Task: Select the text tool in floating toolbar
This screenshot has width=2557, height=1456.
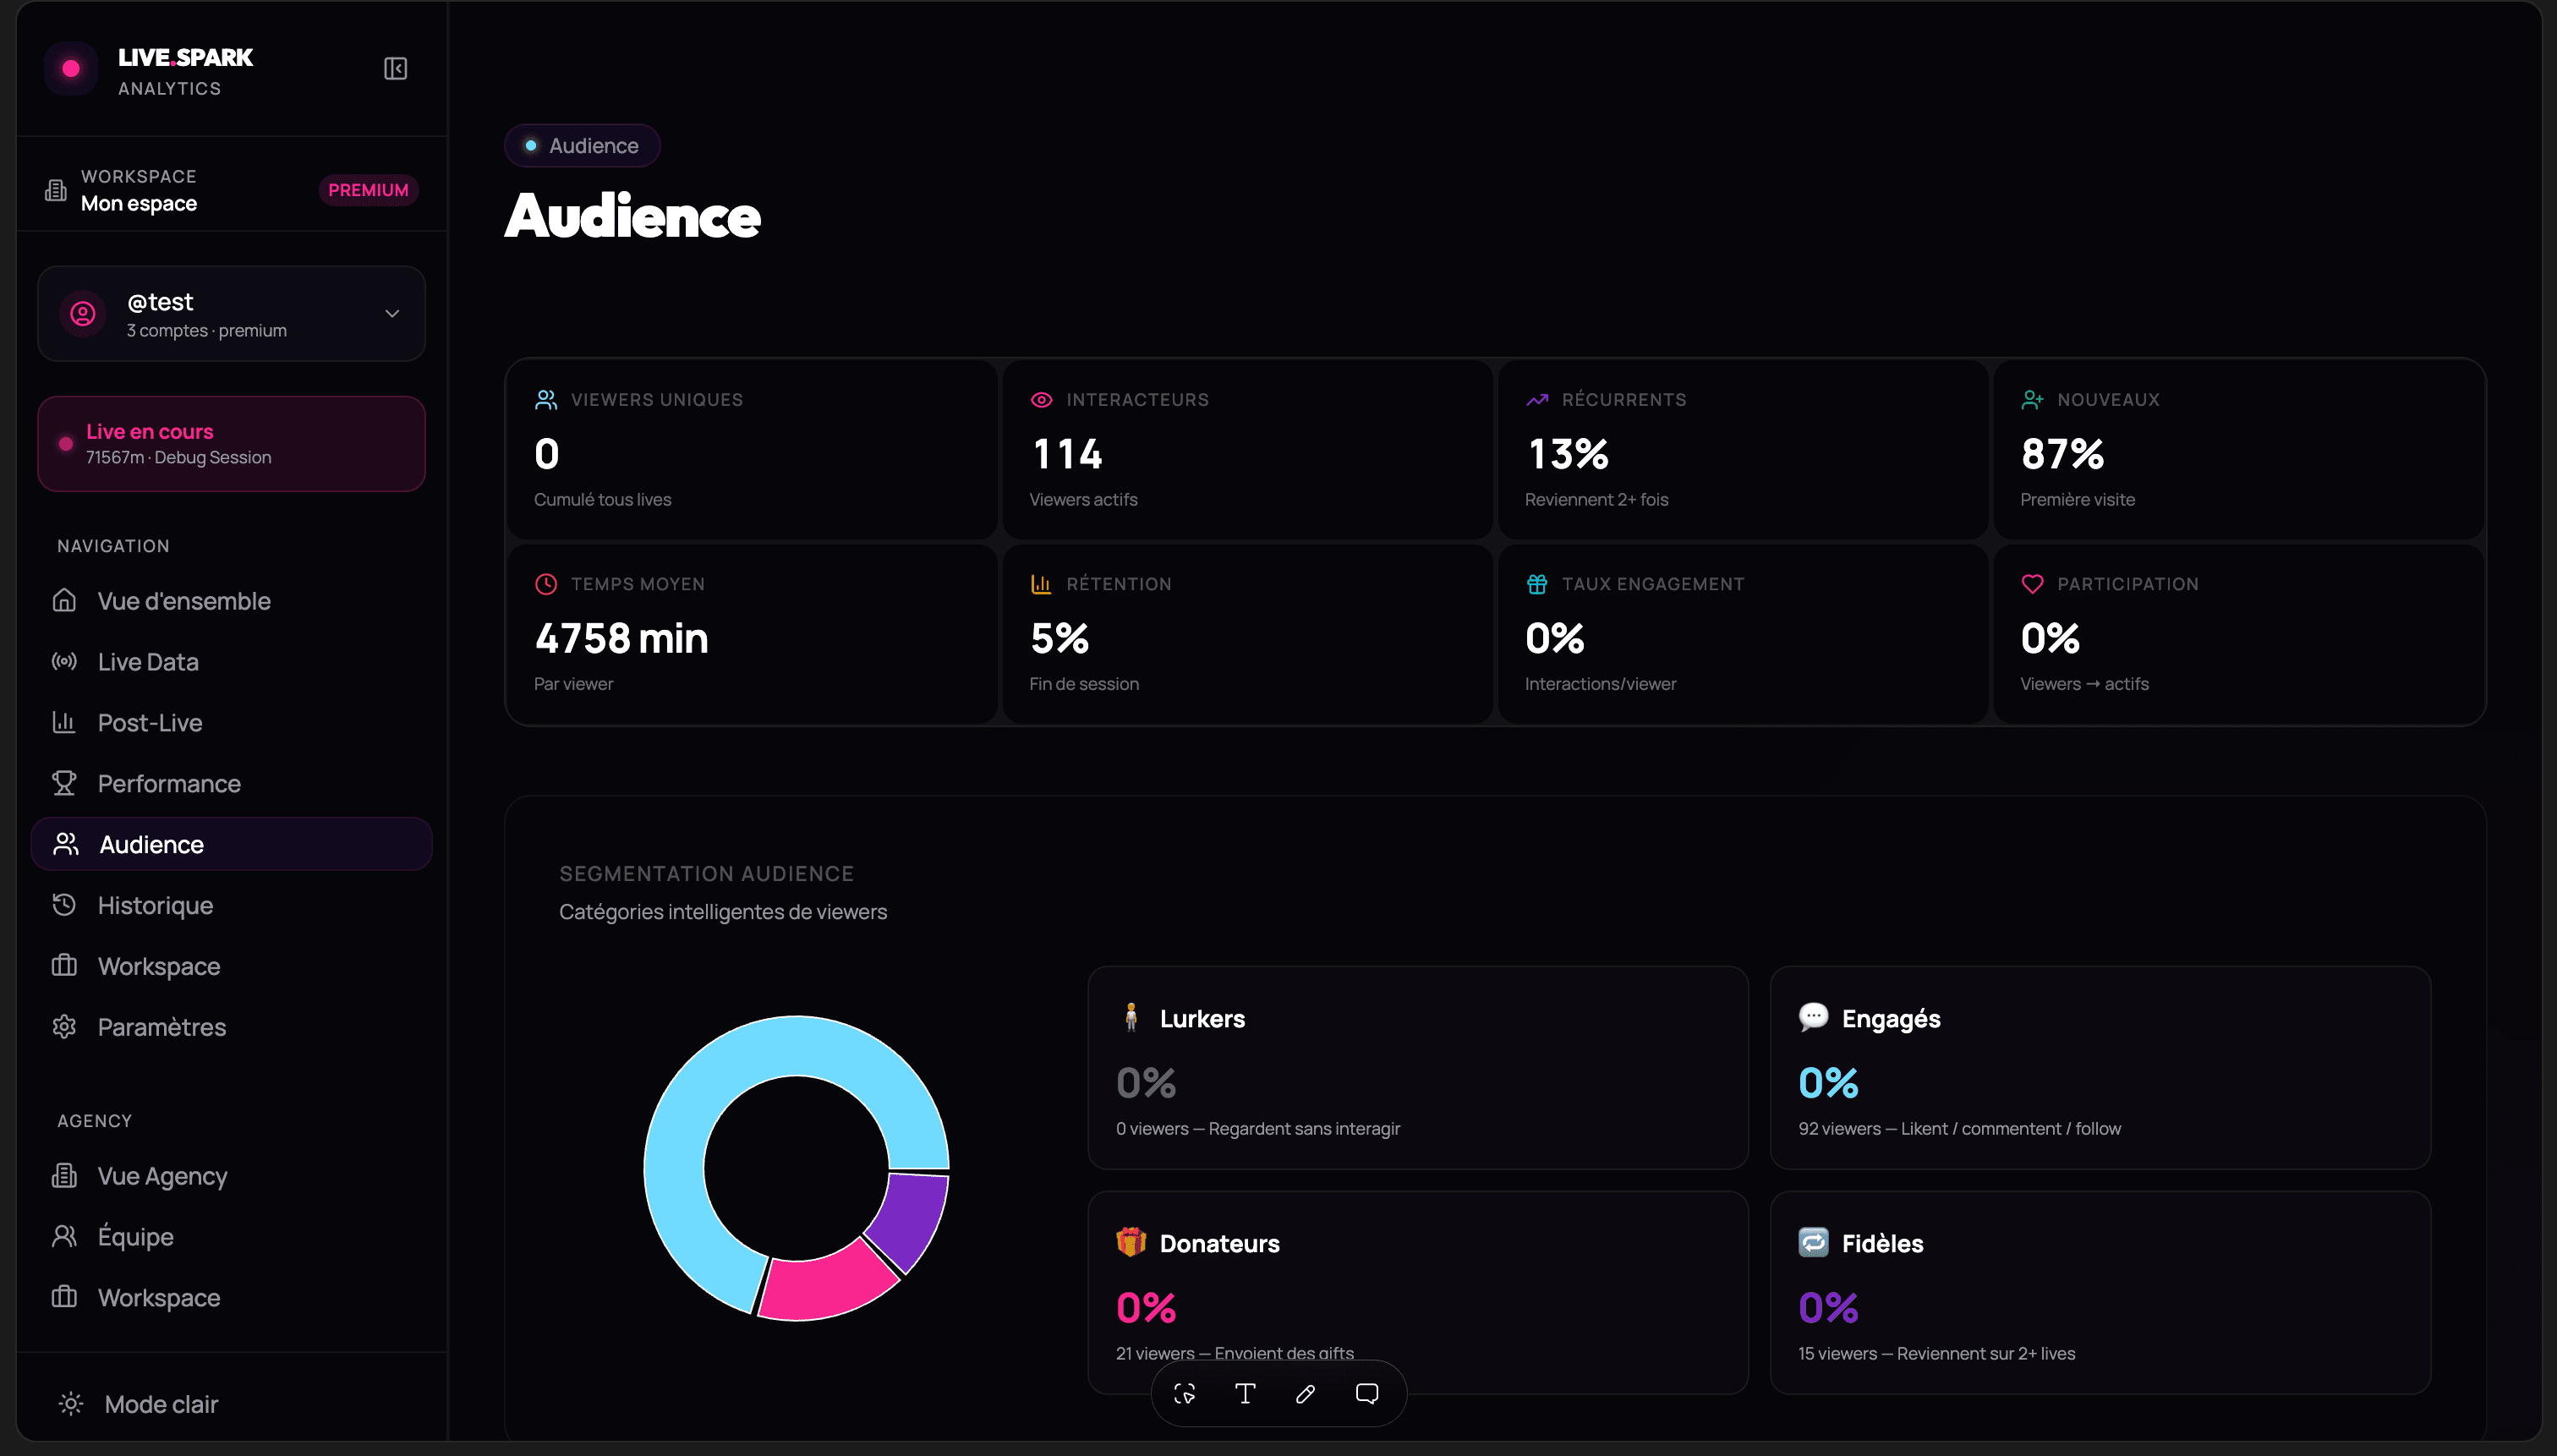Action: pos(1245,1393)
